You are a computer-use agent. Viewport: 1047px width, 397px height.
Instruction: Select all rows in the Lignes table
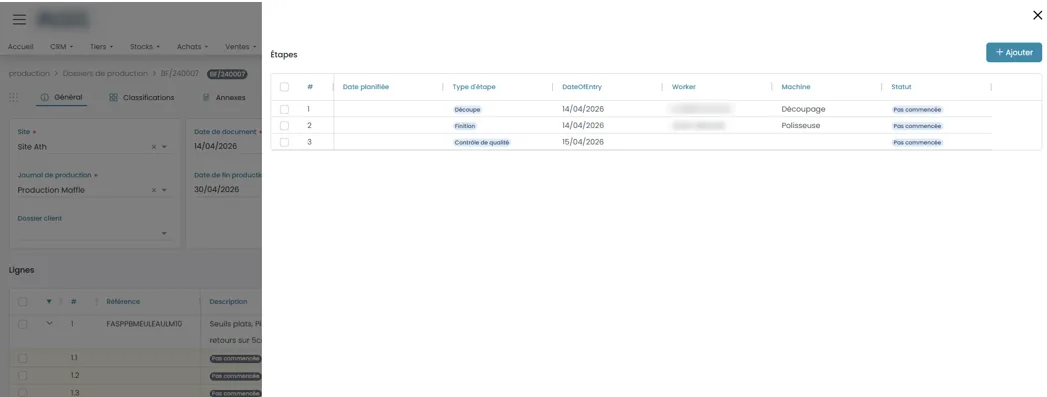pos(23,302)
